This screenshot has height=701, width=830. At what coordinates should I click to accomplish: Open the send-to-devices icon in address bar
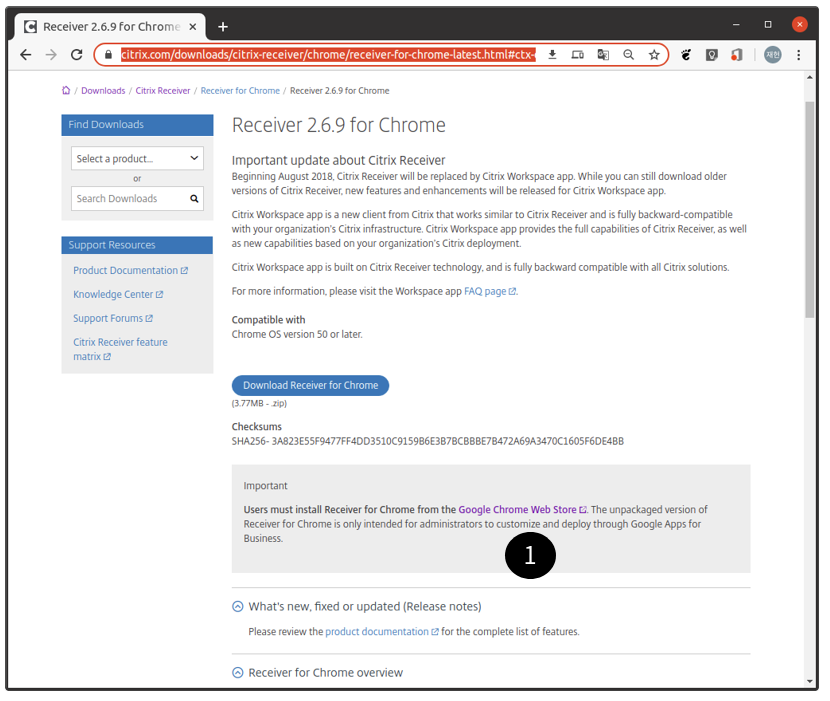[578, 55]
